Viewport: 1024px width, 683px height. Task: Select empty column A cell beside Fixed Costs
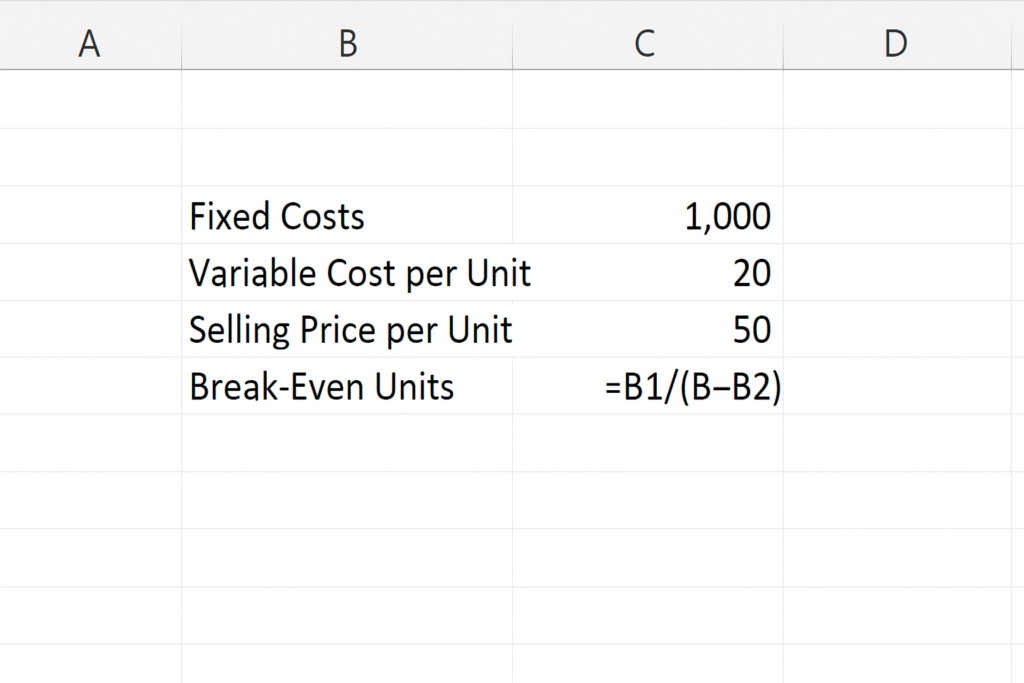[x=90, y=216]
